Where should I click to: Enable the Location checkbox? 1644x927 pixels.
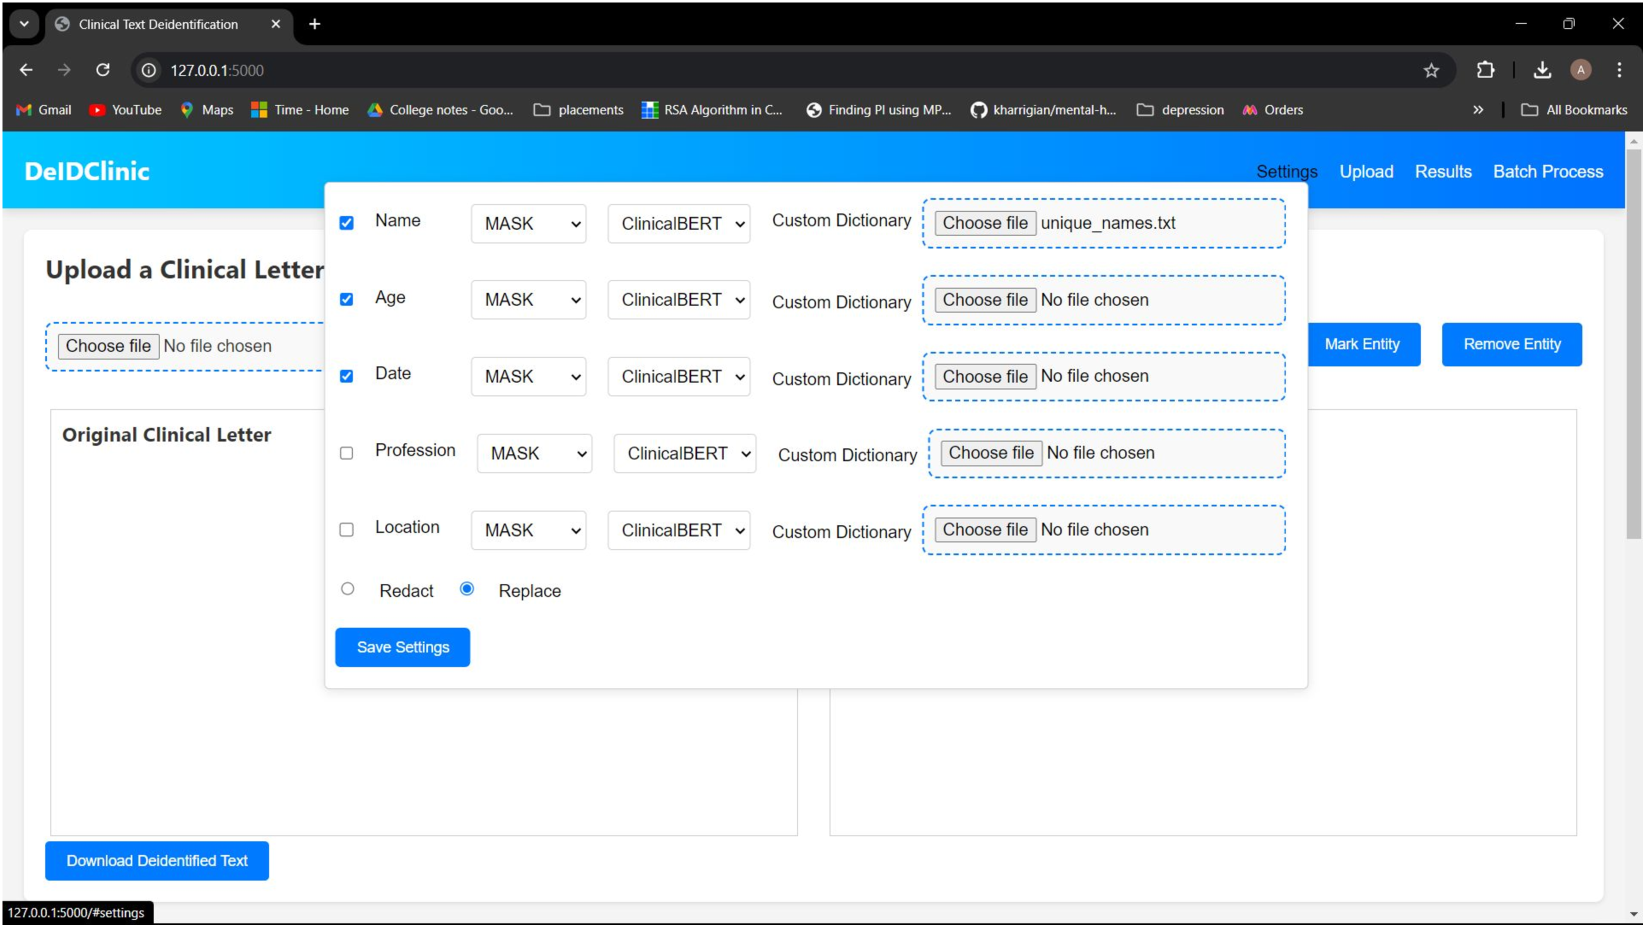coord(347,530)
